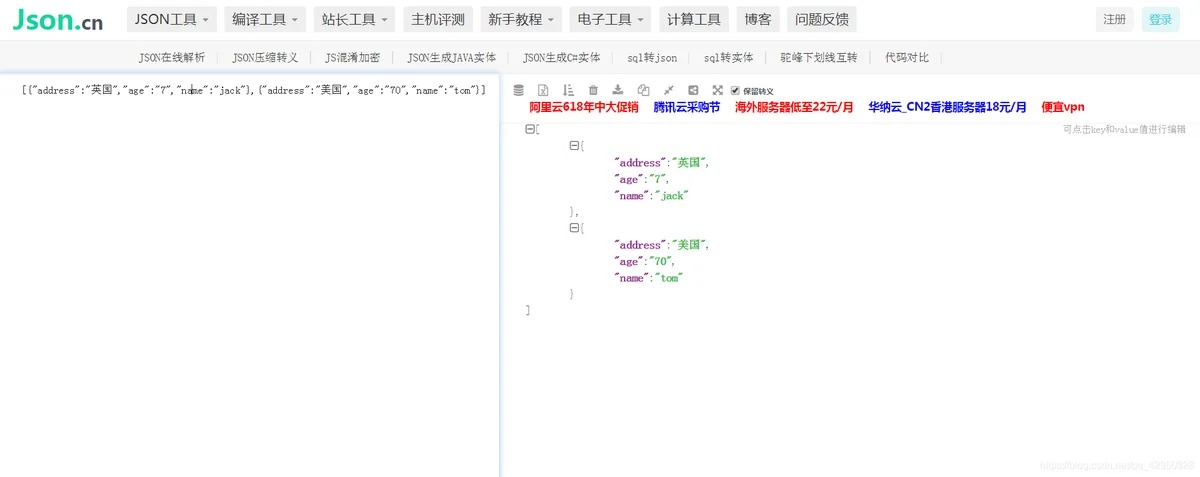
Task: Click the share icon in result toolbar
Action: coord(693,90)
